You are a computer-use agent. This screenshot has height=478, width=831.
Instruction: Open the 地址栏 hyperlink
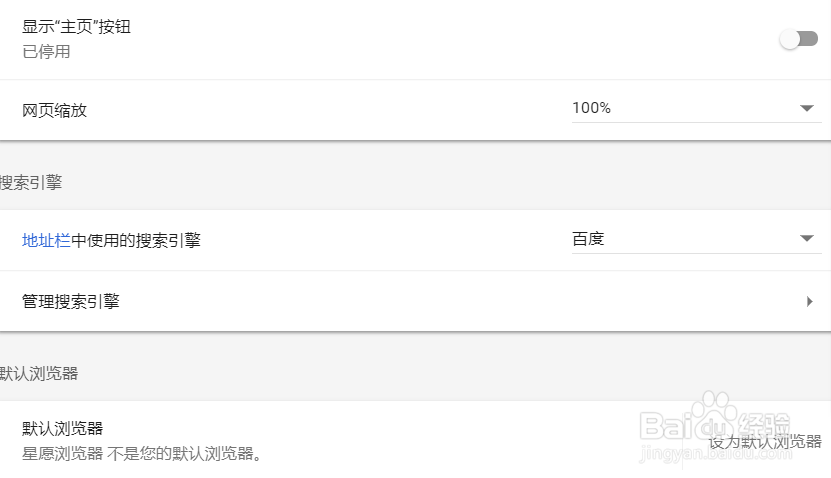(x=46, y=240)
